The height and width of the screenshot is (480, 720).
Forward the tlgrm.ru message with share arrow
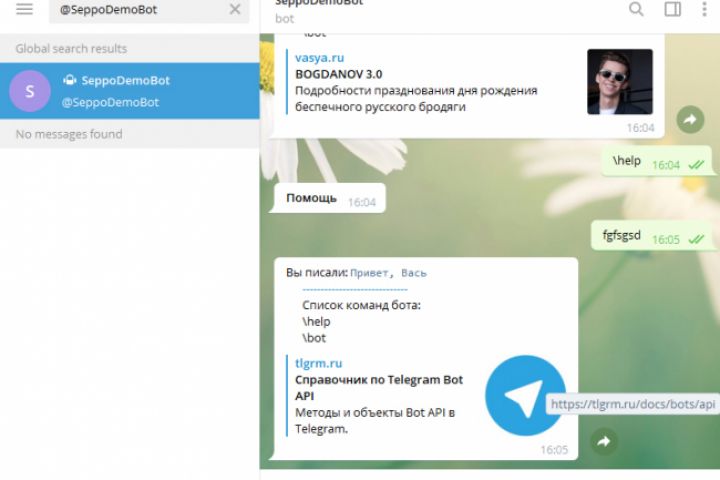point(604,441)
